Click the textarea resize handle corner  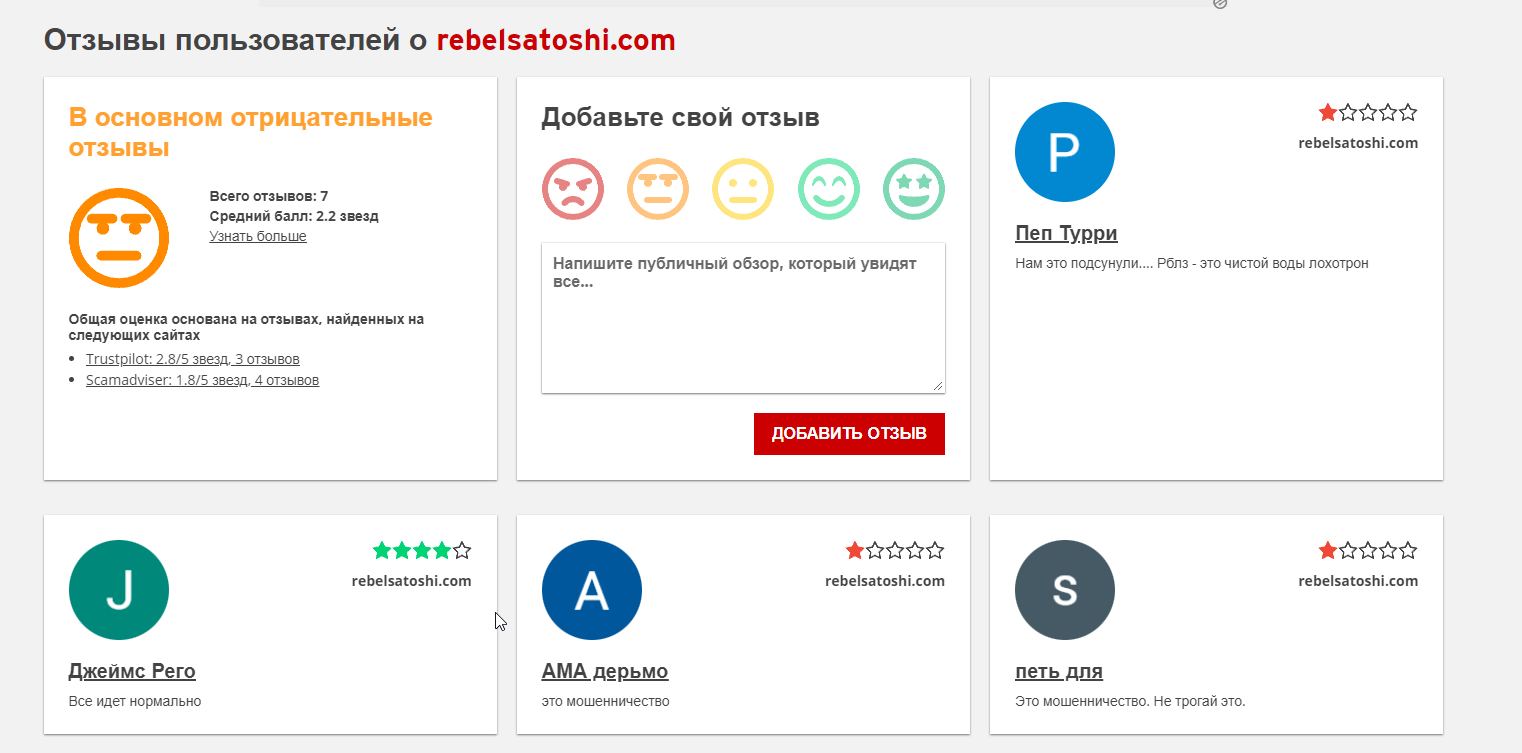[x=938, y=386]
